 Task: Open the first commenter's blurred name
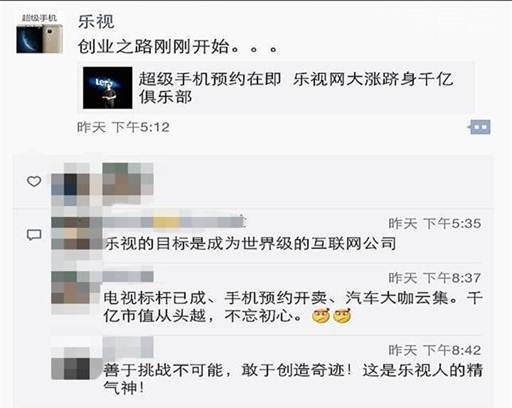pos(173,222)
